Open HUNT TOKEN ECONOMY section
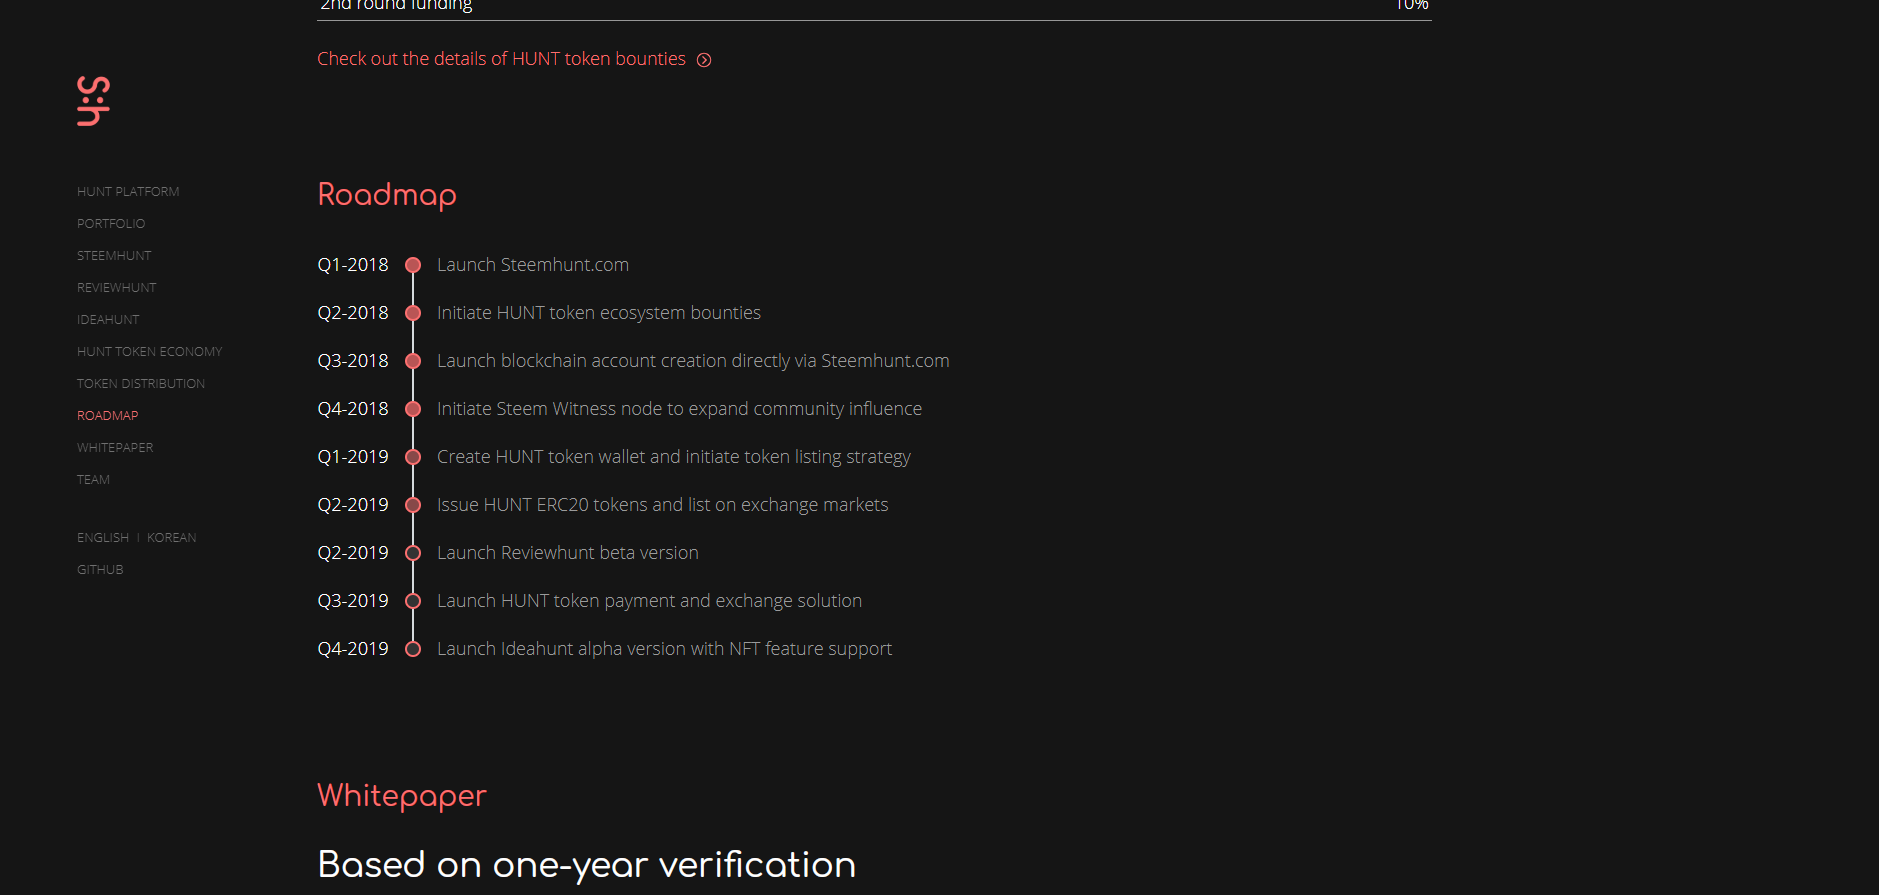 tap(150, 352)
